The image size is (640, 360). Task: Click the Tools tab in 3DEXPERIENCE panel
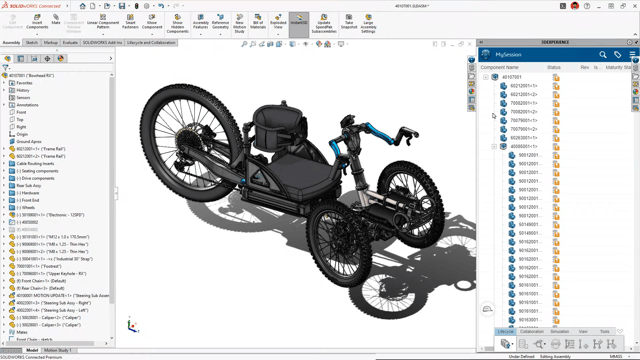pyautogui.click(x=604, y=331)
